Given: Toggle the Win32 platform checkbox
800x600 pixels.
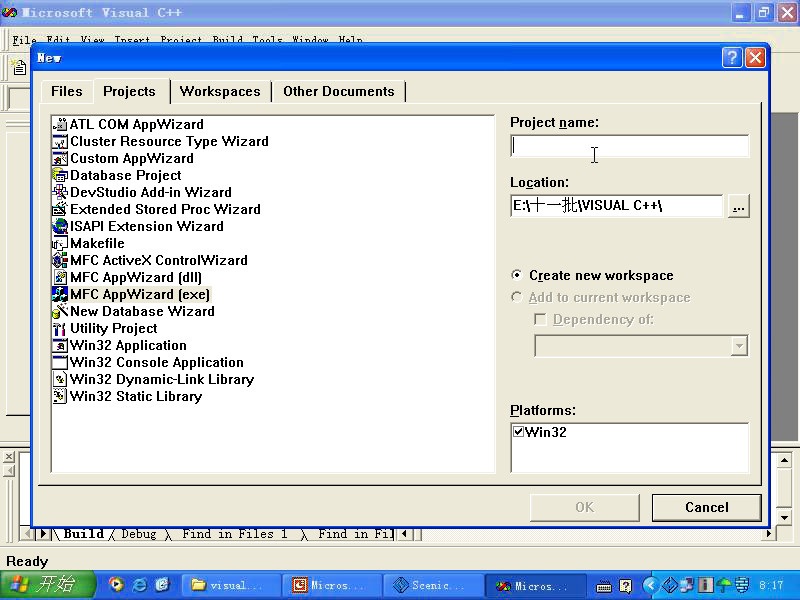Looking at the screenshot, I should (518, 432).
